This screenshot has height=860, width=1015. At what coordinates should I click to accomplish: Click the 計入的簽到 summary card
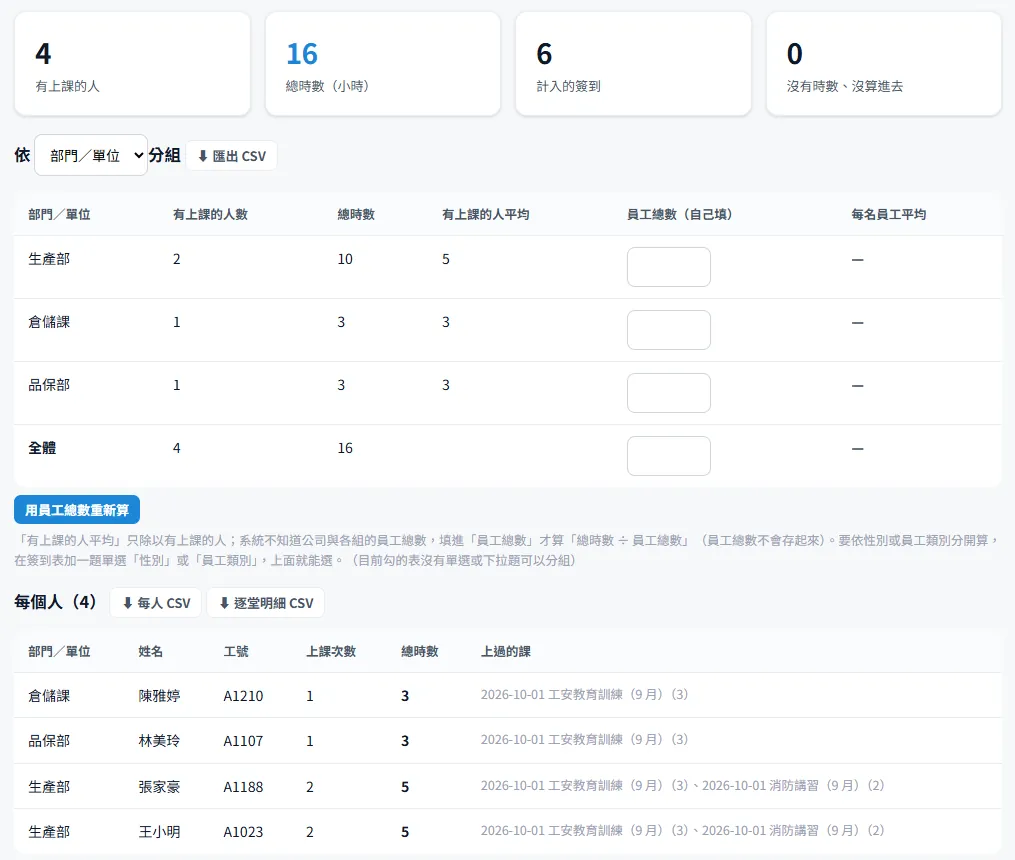pyautogui.click(x=633, y=64)
